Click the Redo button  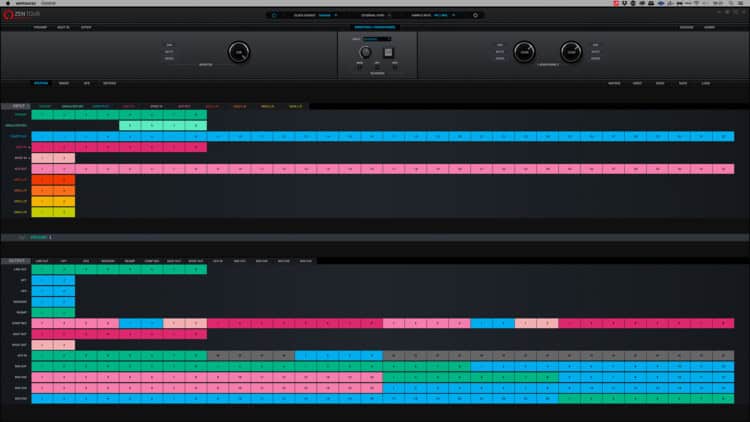tap(660, 83)
